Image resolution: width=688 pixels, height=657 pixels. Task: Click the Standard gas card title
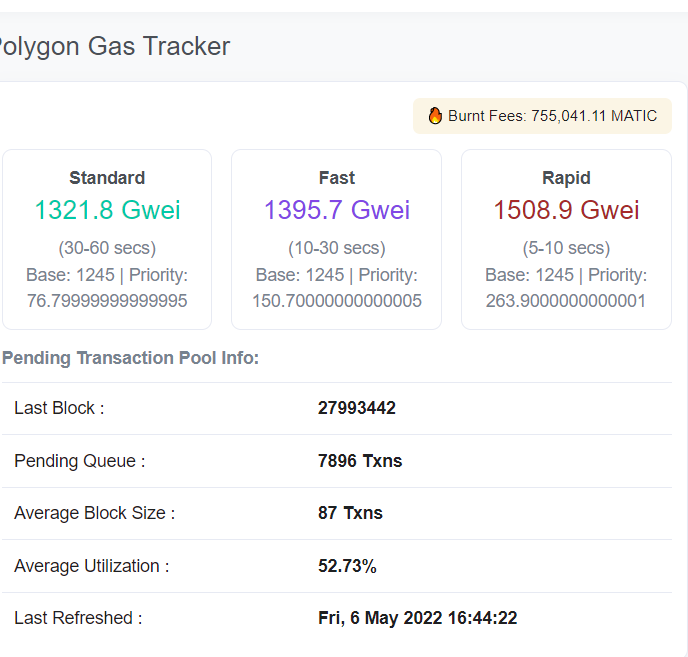pyautogui.click(x=107, y=178)
